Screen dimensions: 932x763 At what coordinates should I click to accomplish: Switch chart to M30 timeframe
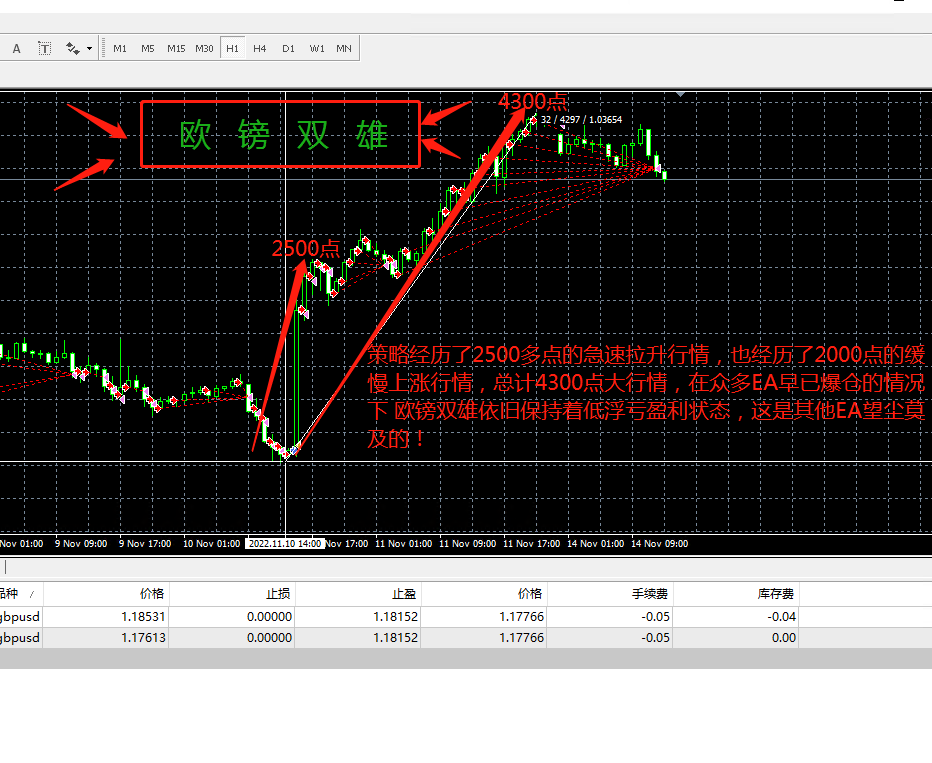click(204, 49)
